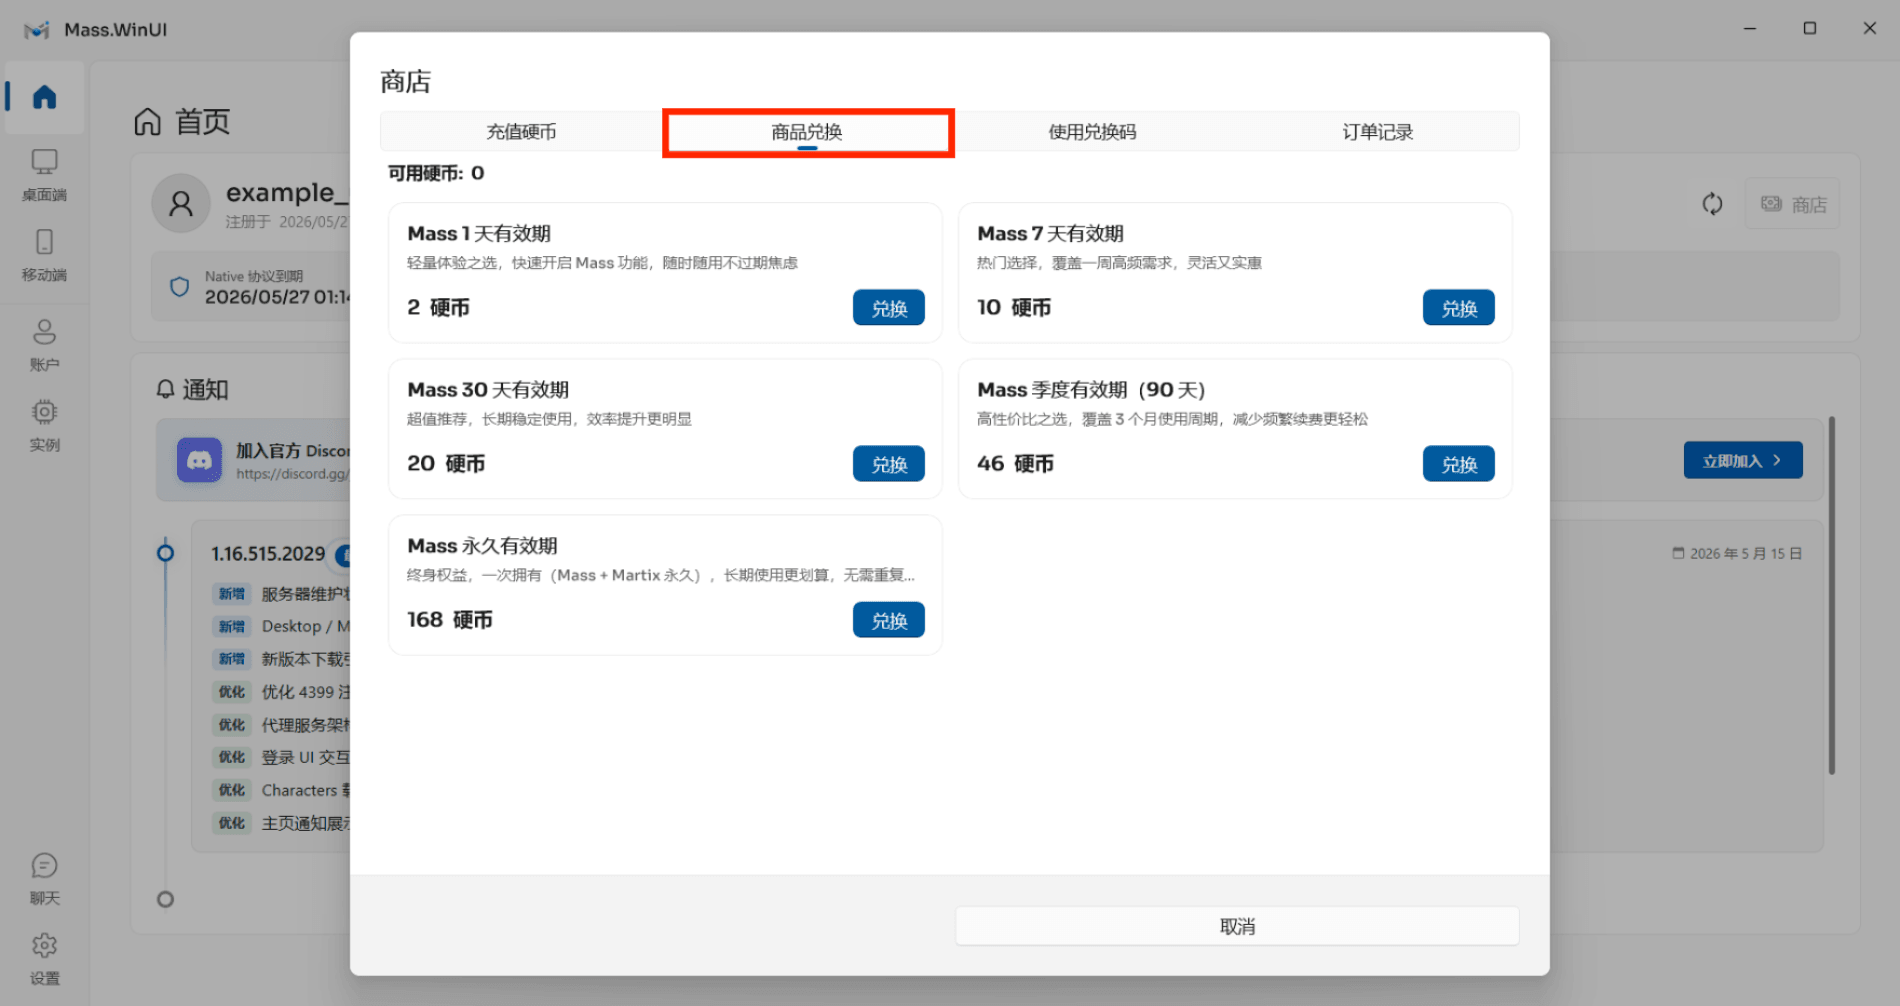The height and width of the screenshot is (1006, 1900).
Task: Switch to the 商品兑换 tab
Action: pyautogui.click(x=807, y=132)
